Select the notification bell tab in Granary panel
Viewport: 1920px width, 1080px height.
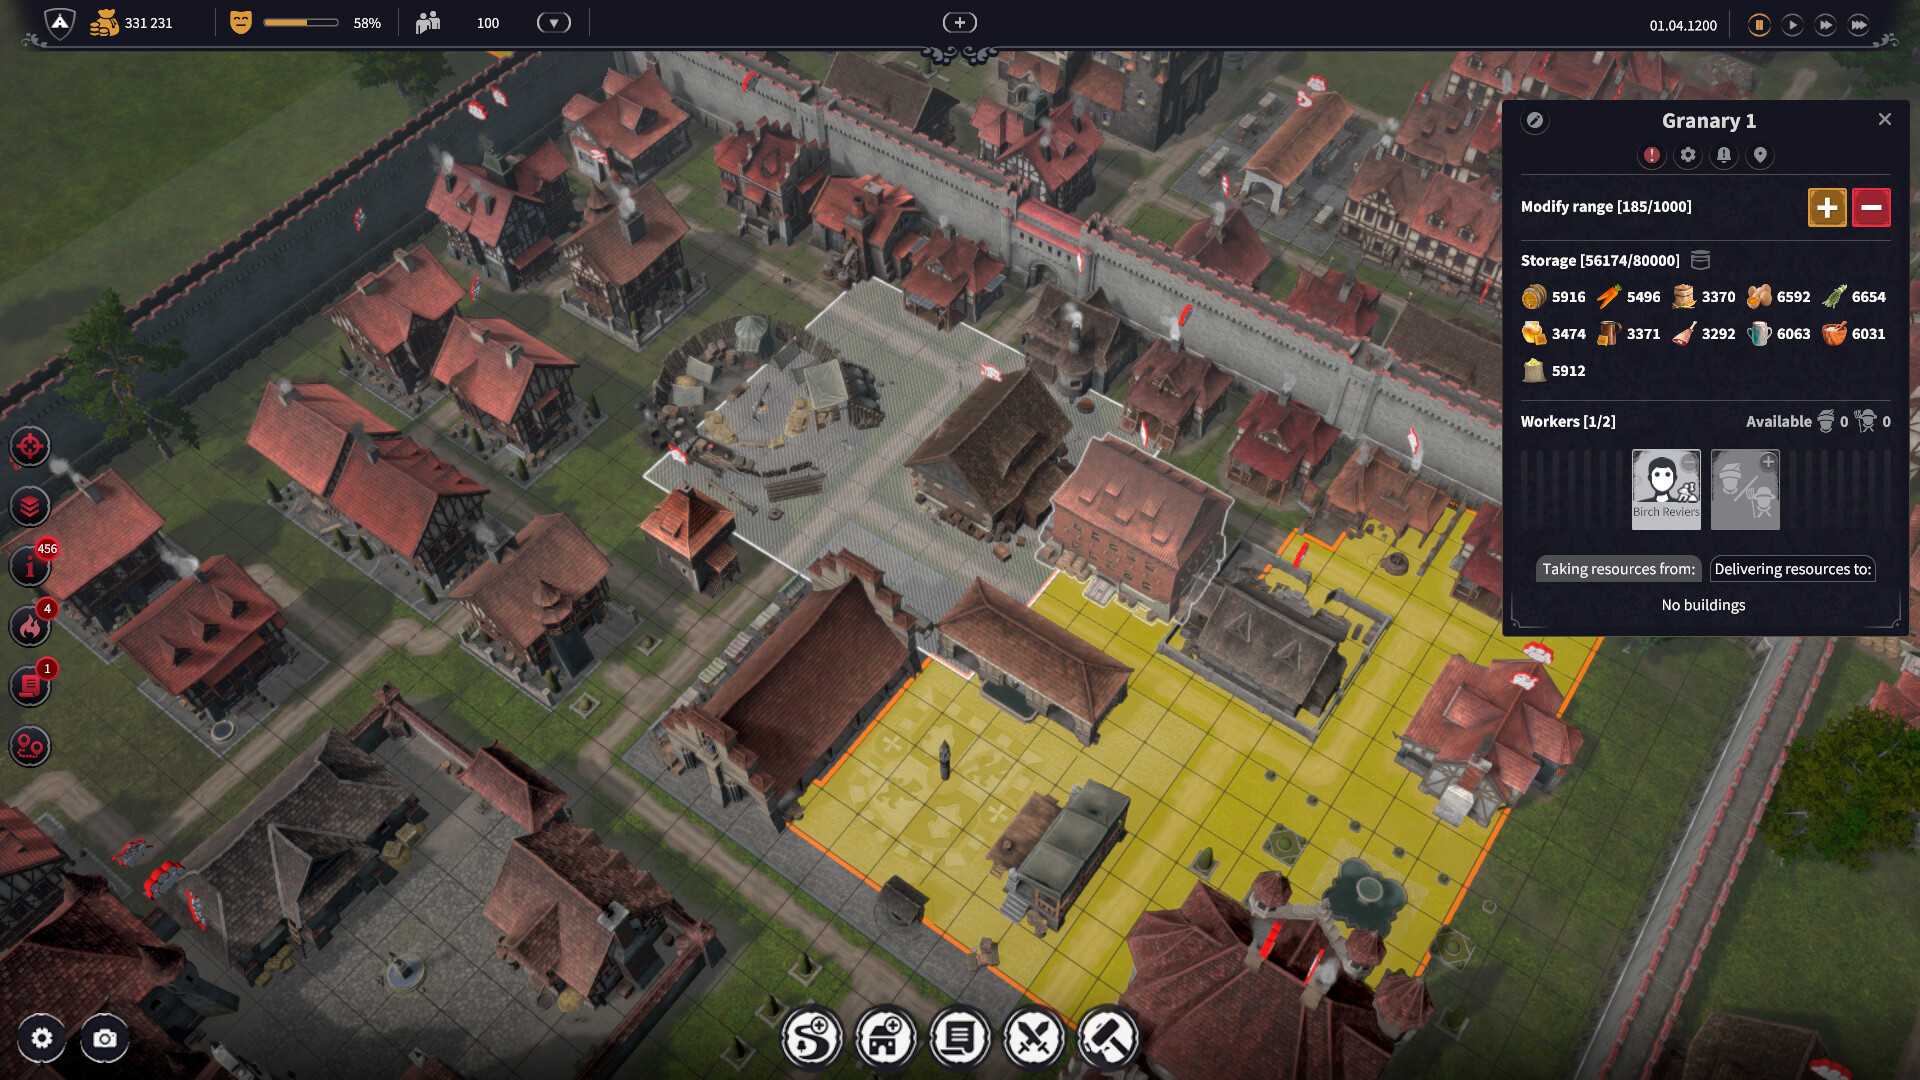click(x=1724, y=156)
